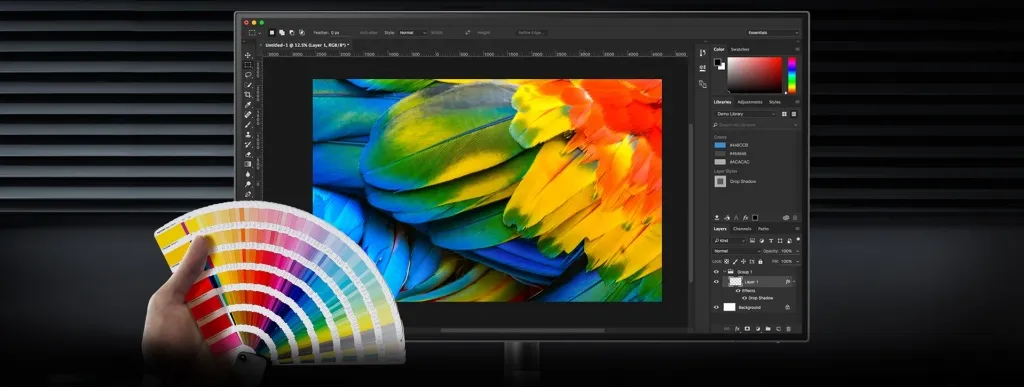Image resolution: width=1024 pixels, height=387 pixels.
Task: Select the Dodge tool
Action: coord(248,184)
